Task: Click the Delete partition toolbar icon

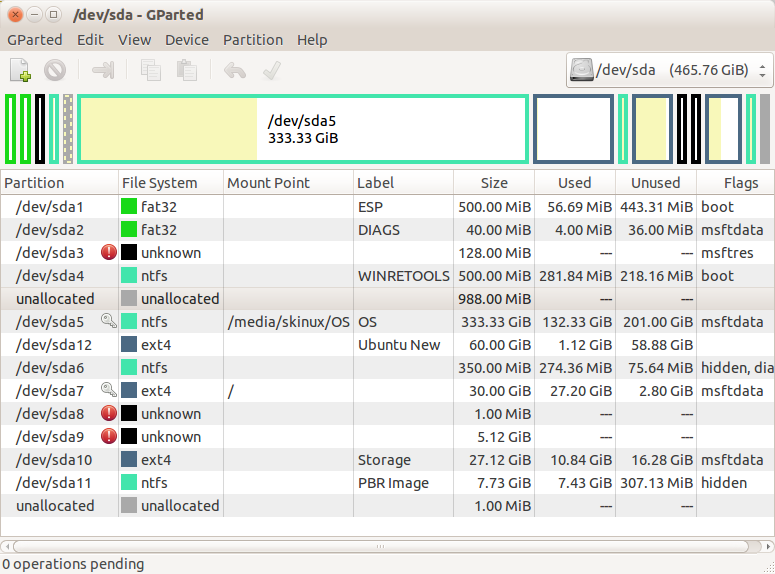Action: 55,71
